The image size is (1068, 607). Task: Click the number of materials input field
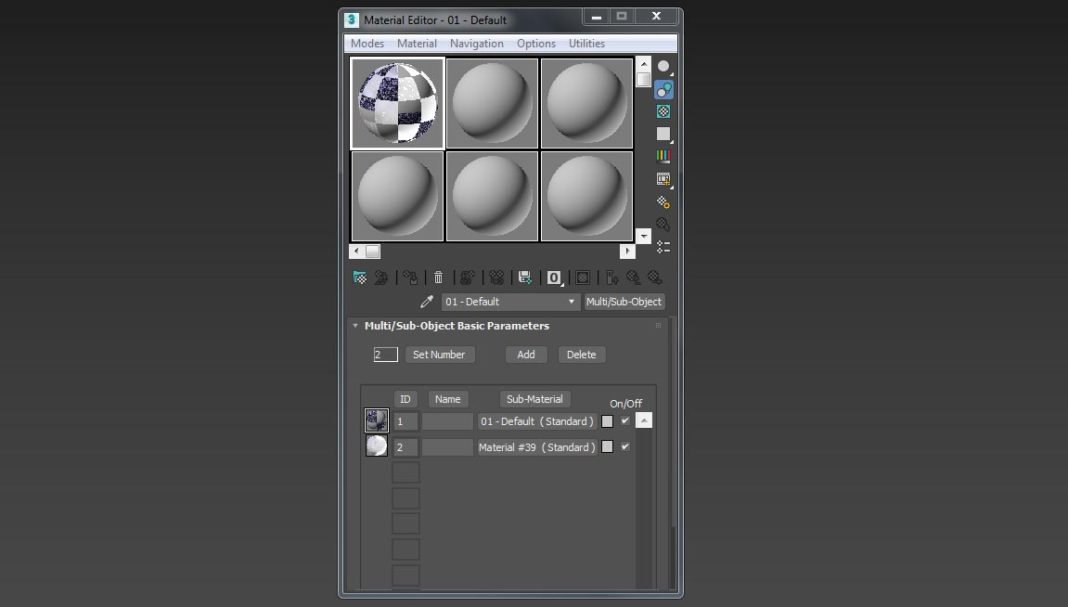tap(386, 354)
